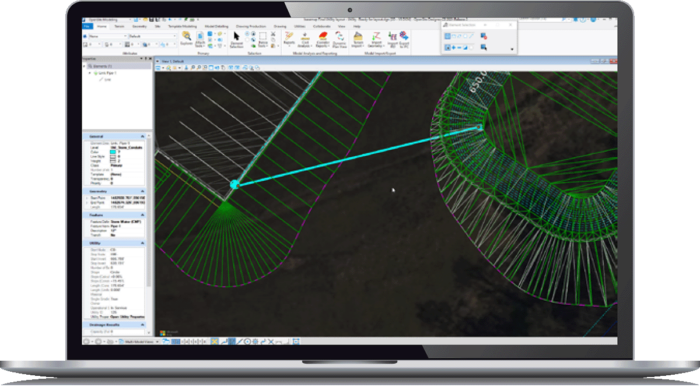
Task: Click the Fit View icon in the view toolbar
Action: tap(211, 68)
